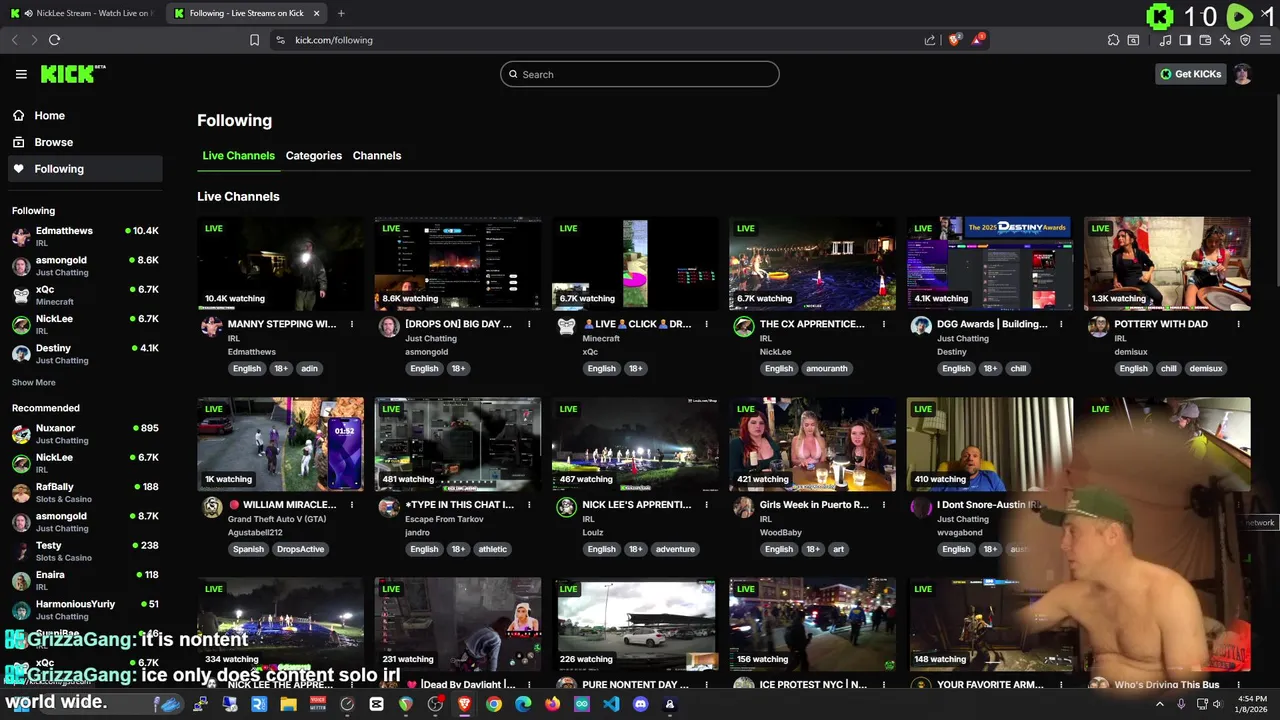Focus the Search field
The width and height of the screenshot is (1280, 720).
point(640,74)
